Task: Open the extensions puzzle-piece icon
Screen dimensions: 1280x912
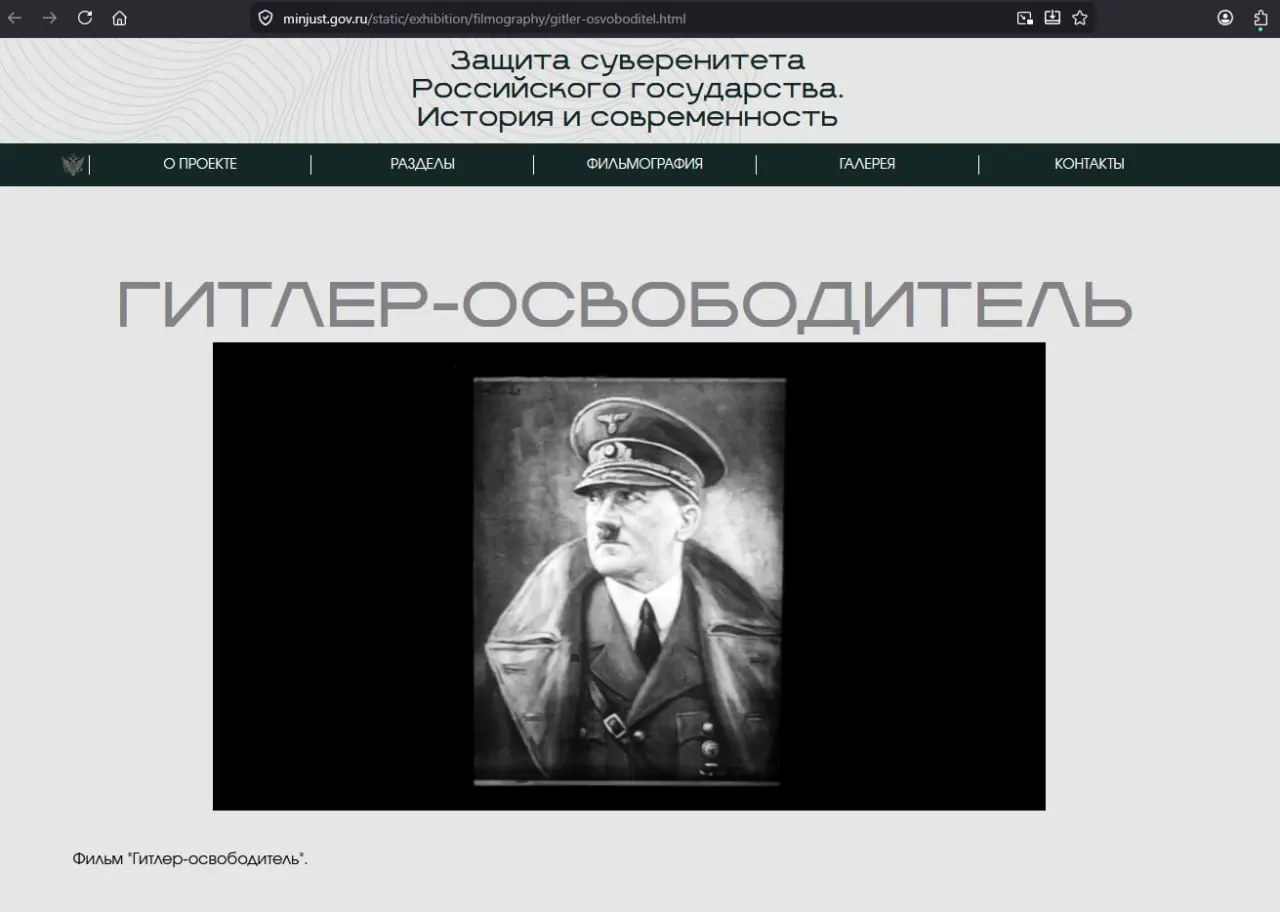Action: coord(1260,18)
